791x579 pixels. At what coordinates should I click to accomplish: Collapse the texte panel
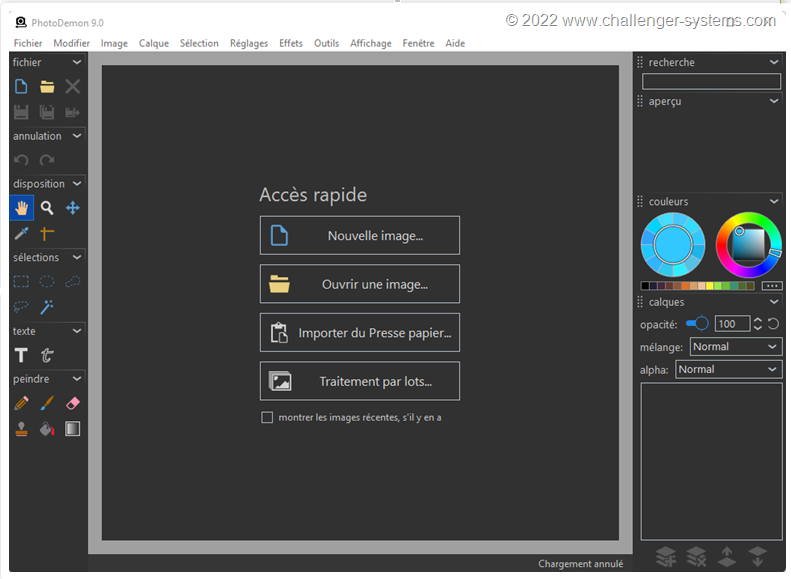77,331
